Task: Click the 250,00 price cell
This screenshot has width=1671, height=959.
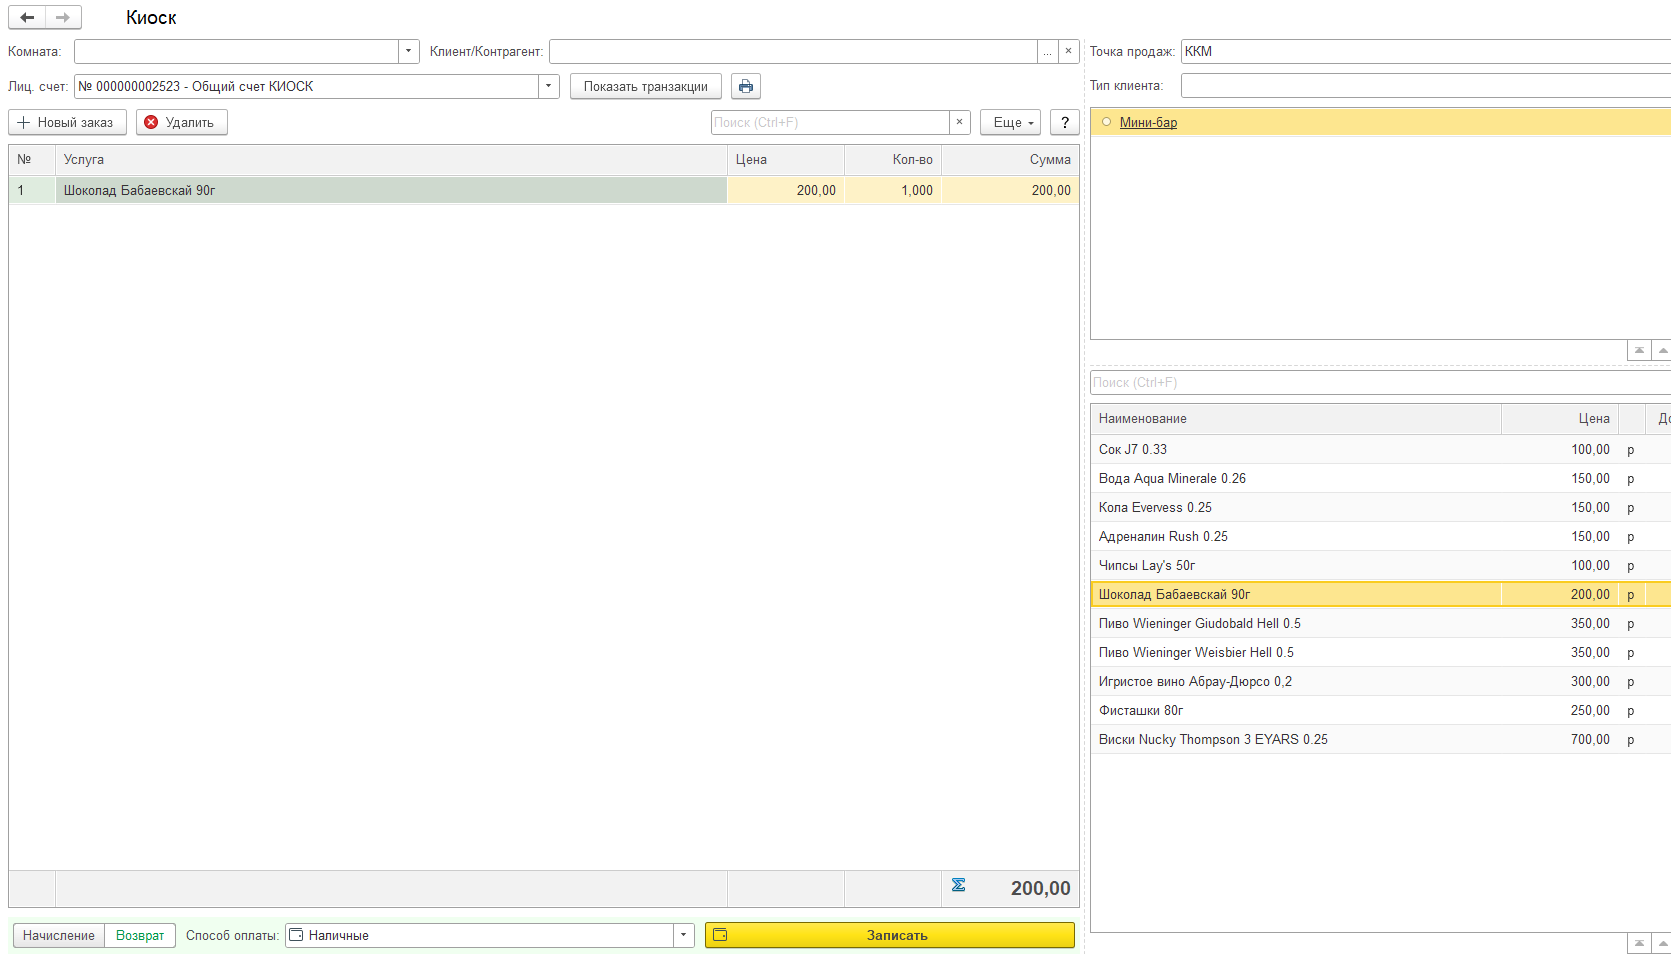Action: pos(1560,710)
